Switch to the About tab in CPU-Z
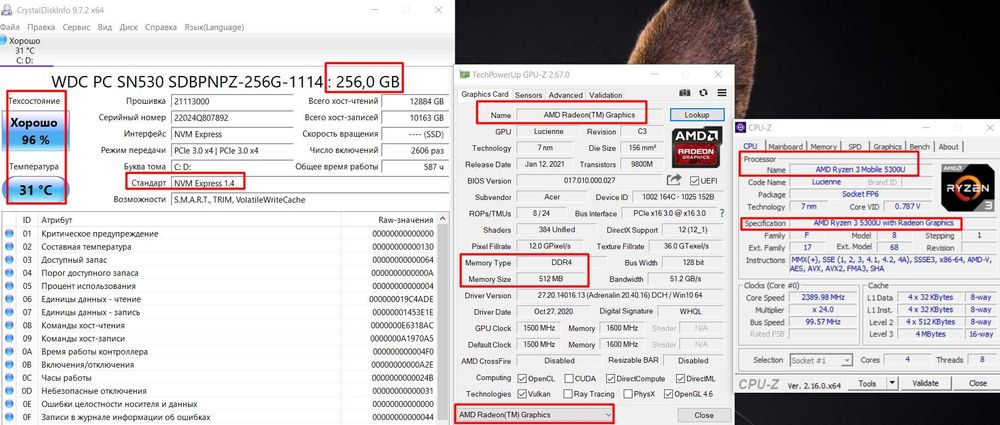 click(948, 147)
